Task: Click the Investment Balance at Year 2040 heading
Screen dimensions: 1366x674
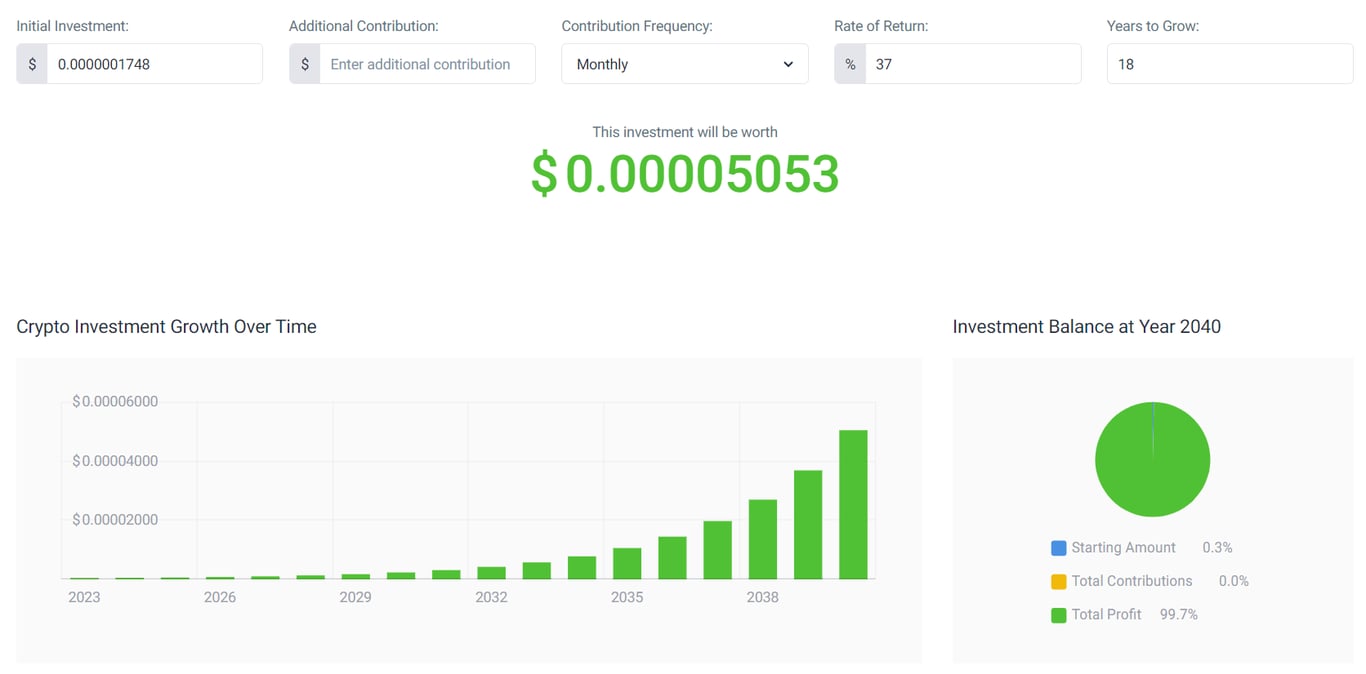Action: [1087, 326]
